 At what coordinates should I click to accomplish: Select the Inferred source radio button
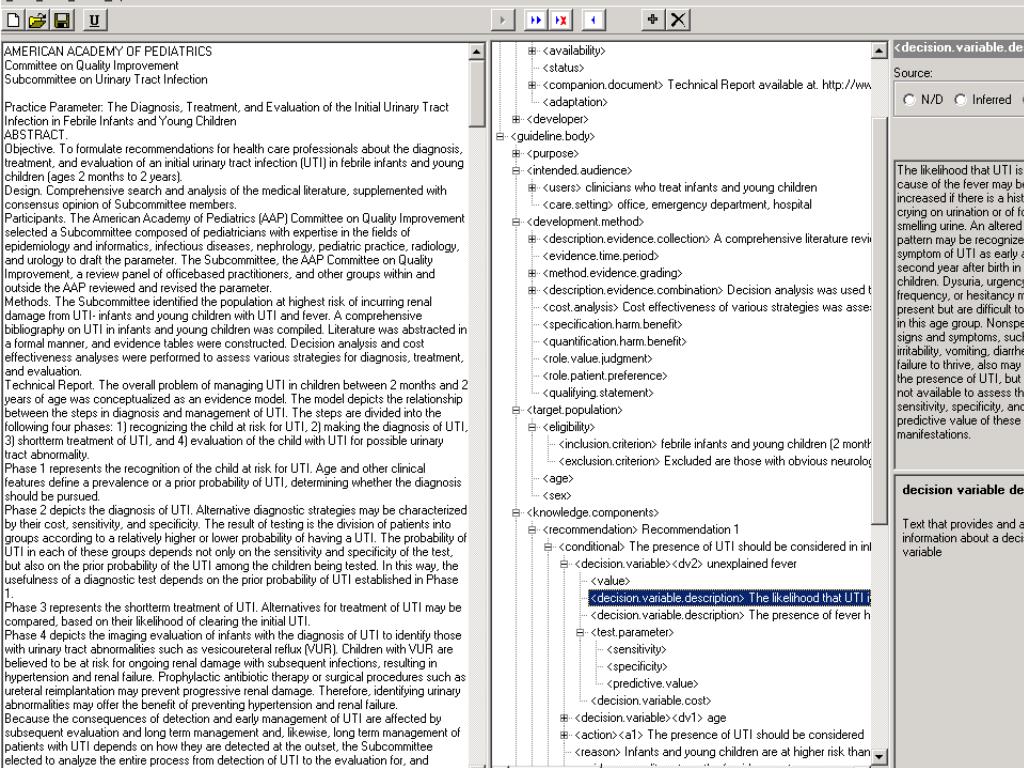tap(960, 100)
